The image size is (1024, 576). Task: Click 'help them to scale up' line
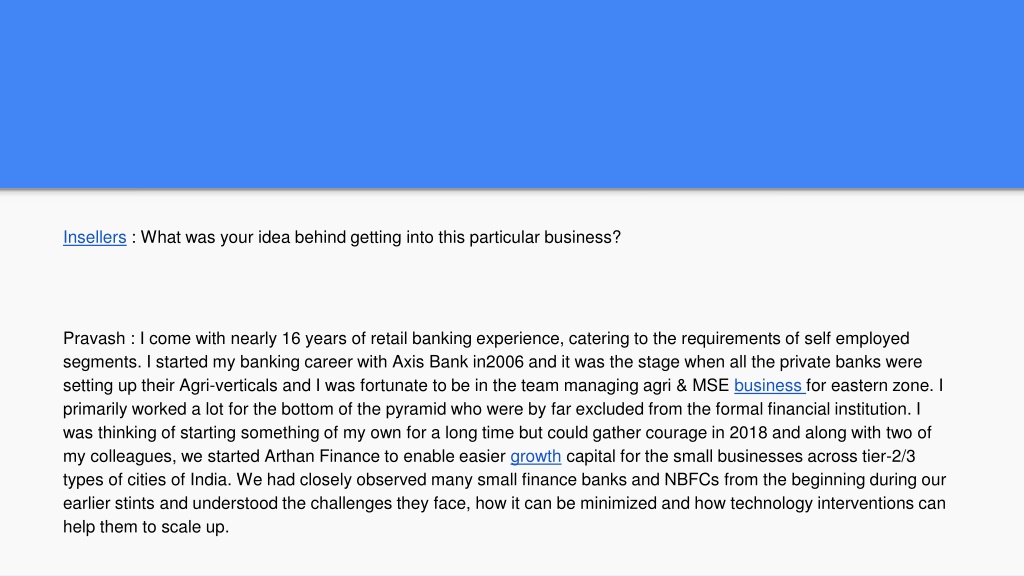(146, 526)
